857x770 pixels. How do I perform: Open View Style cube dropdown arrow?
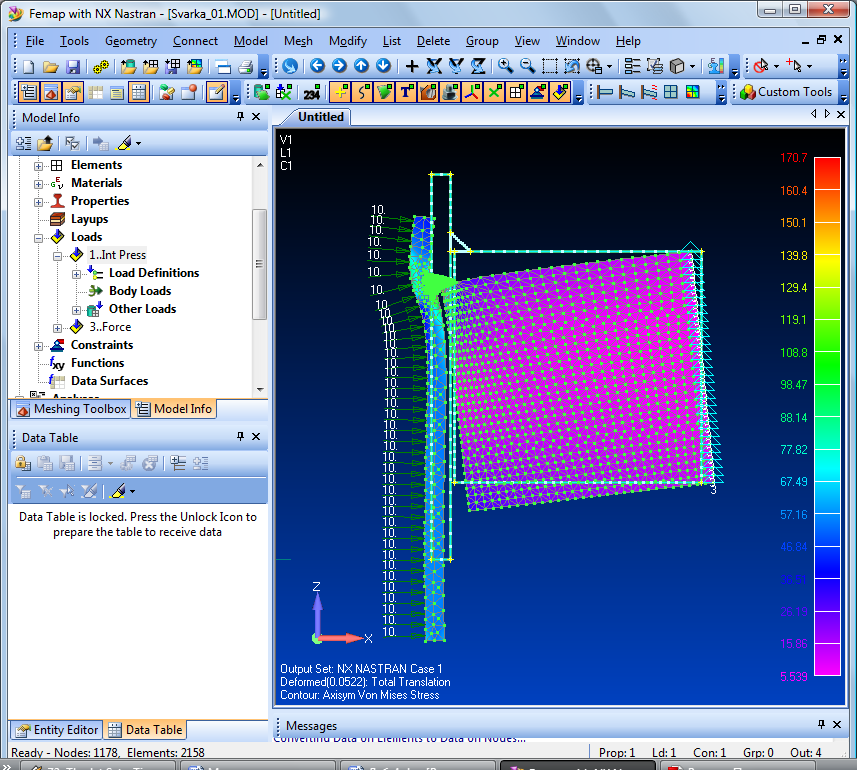692,67
